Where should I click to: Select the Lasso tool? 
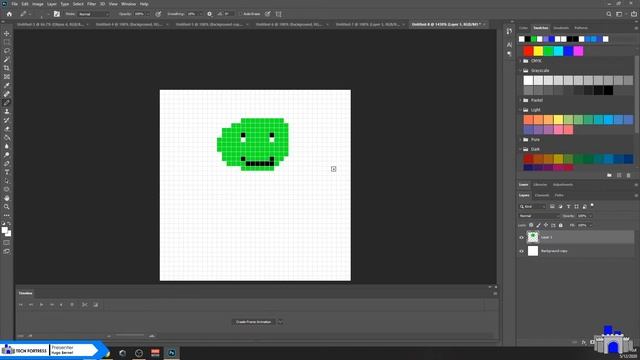click(x=7, y=51)
